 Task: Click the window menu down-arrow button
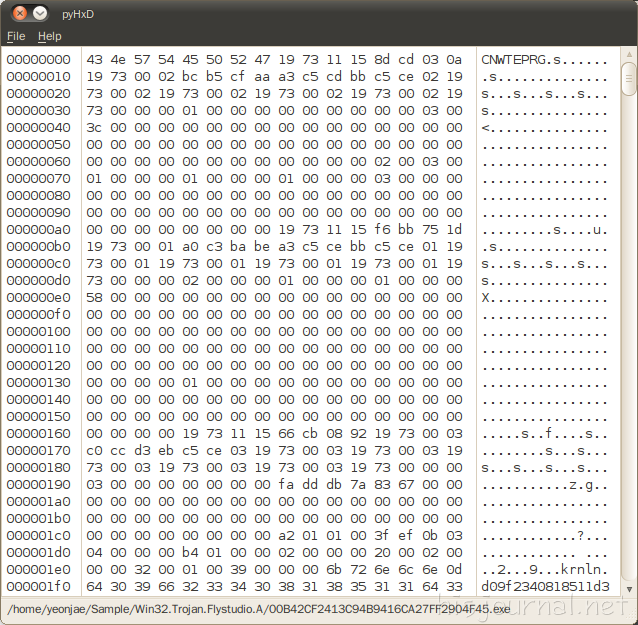click(x=40, y=13)
